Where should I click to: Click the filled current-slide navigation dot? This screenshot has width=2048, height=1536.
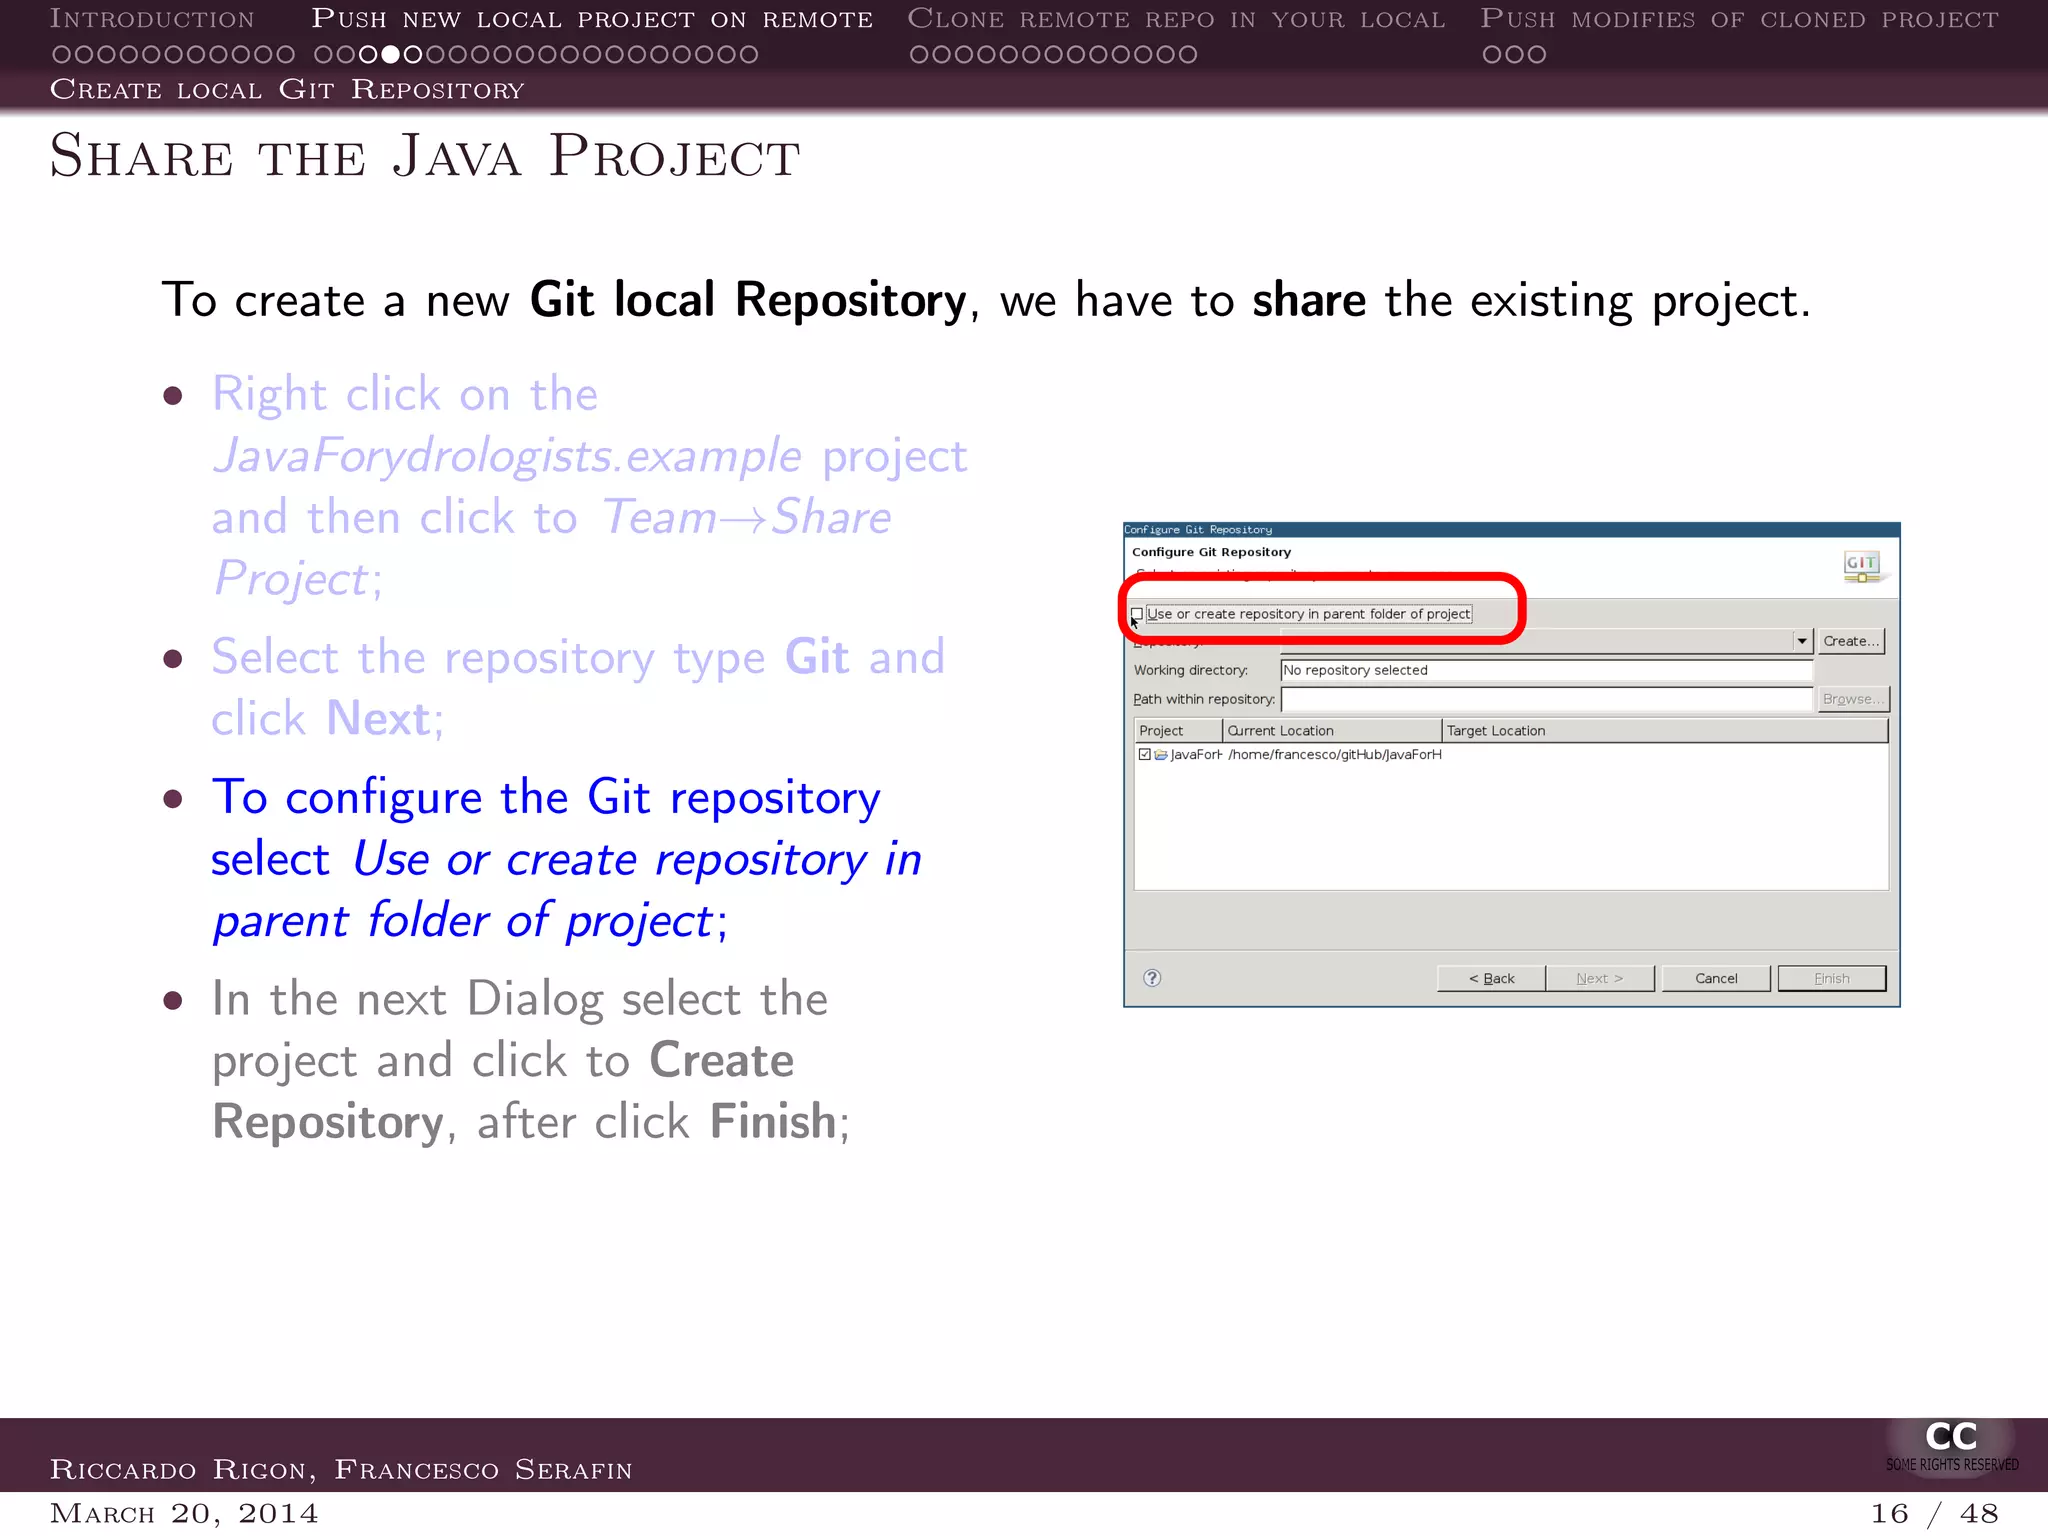pos(391,54)
